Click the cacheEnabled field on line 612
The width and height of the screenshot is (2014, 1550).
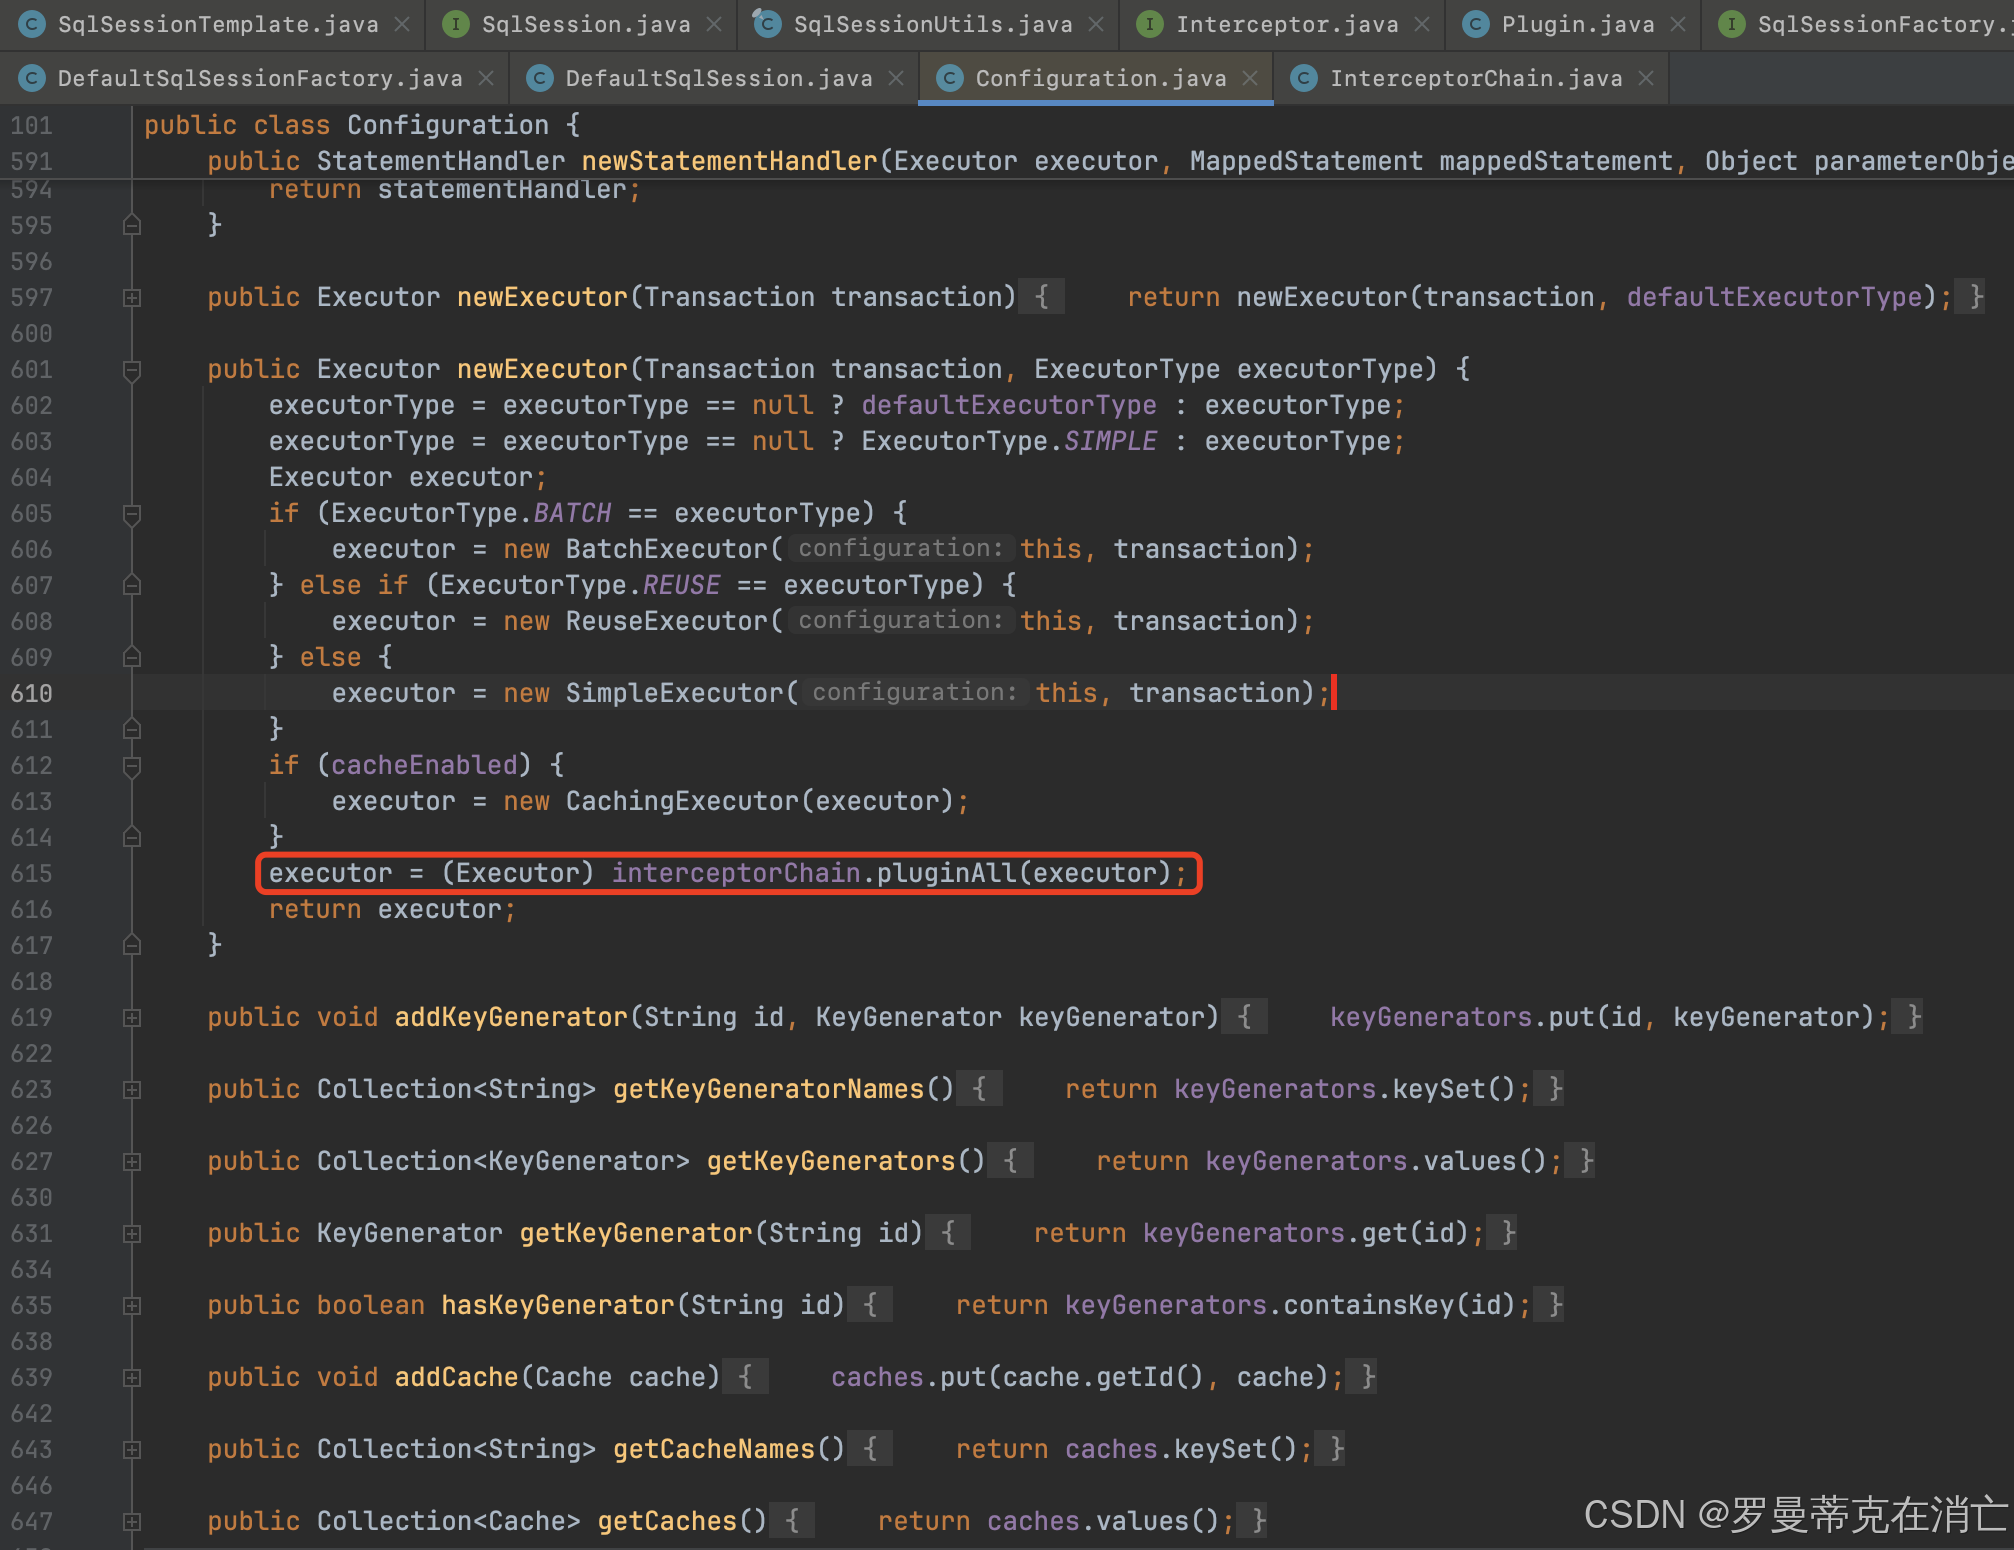(424, 765)
